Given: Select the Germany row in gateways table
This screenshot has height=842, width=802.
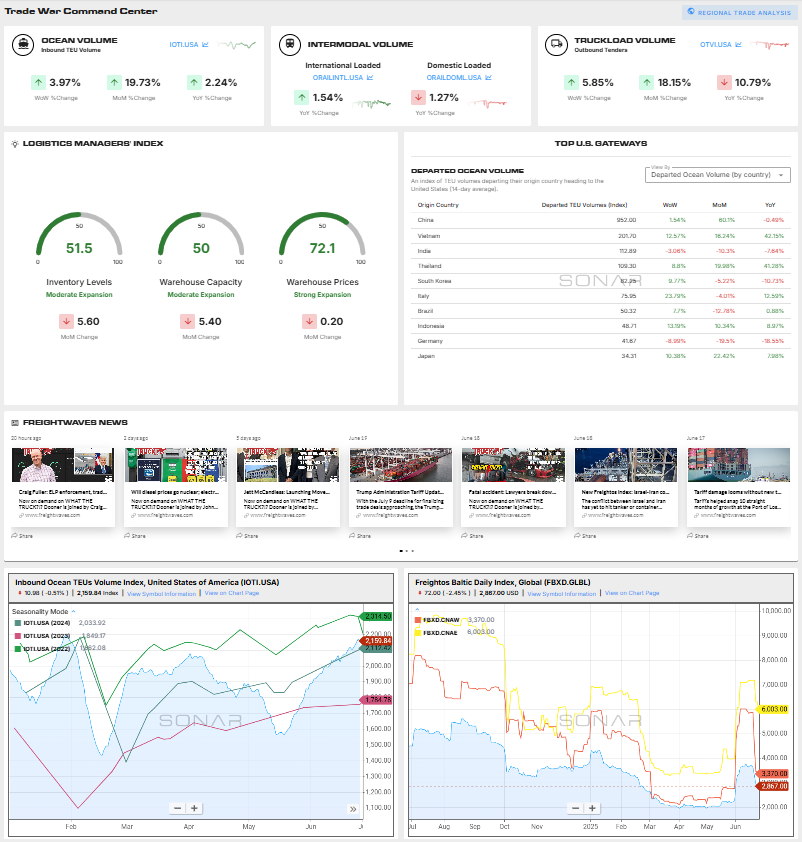Looking at the screenshot, I should (x=601, y=341).
